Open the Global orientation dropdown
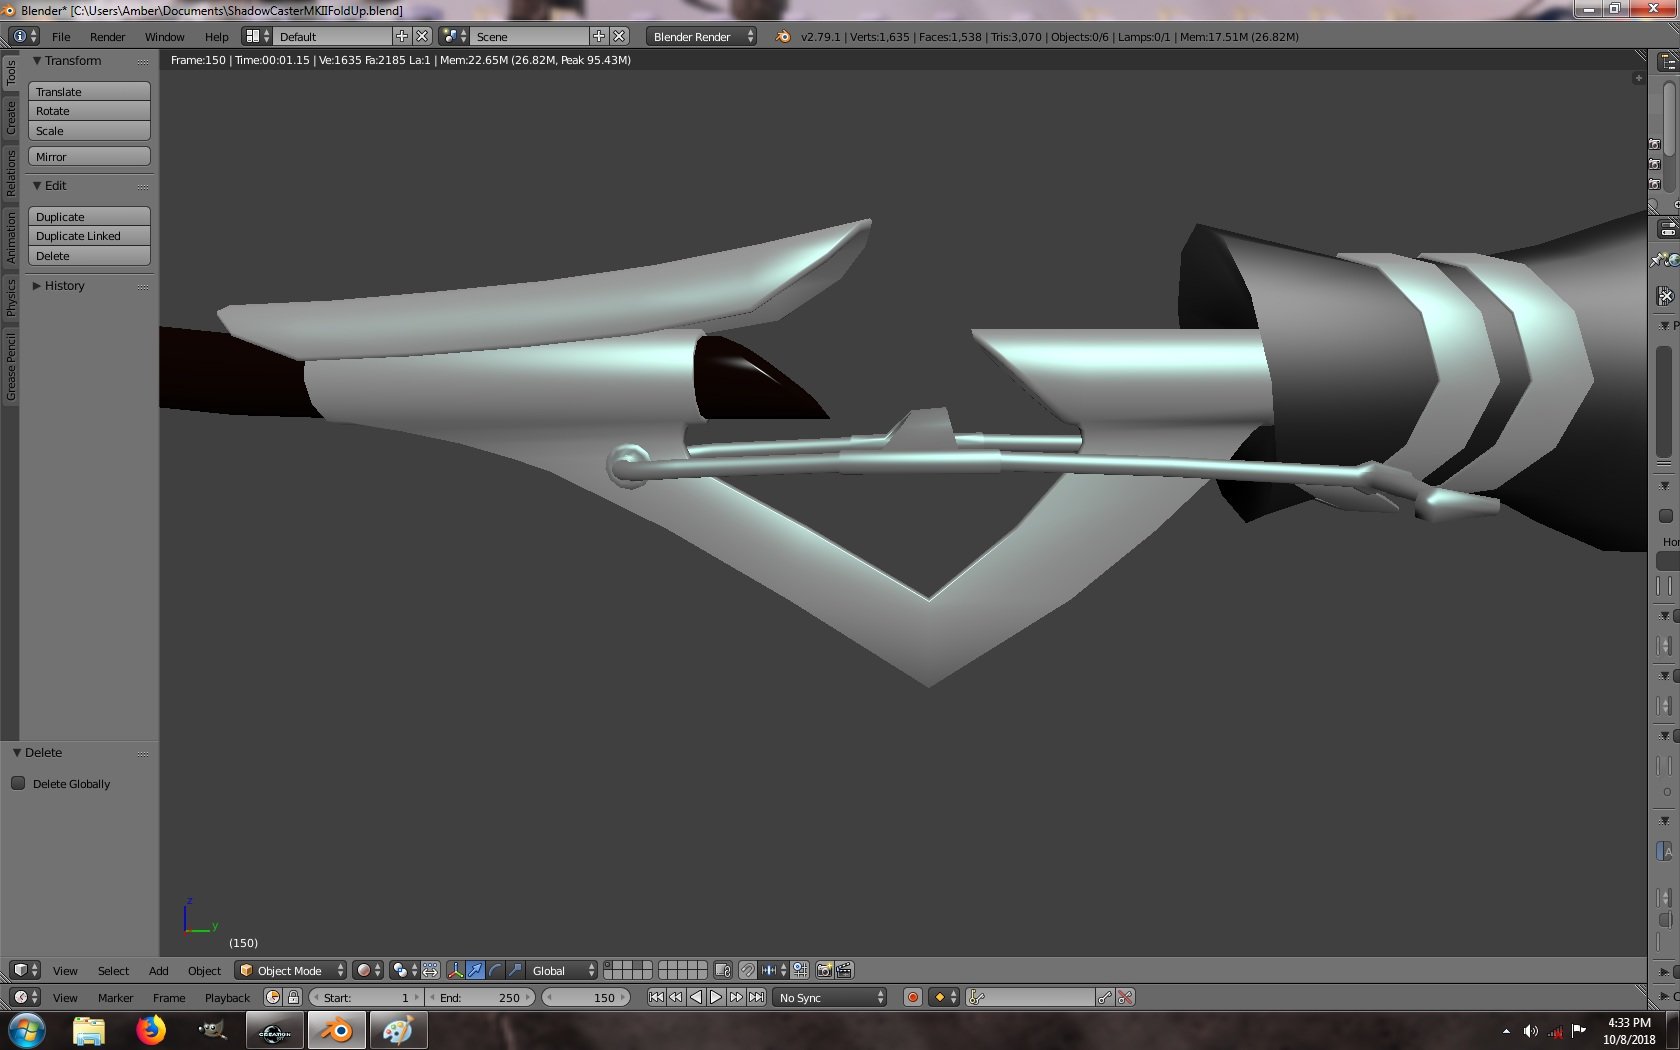 click(562, 970)
